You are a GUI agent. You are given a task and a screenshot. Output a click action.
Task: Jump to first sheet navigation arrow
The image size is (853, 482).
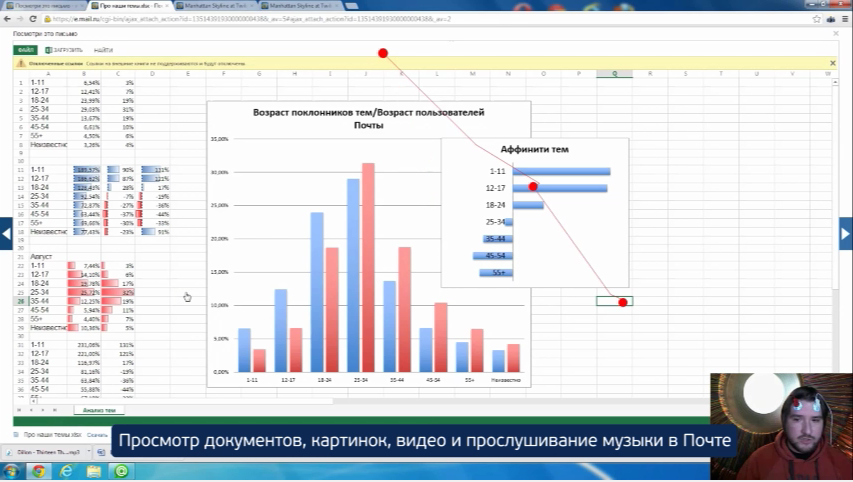[x=19, y=410]
